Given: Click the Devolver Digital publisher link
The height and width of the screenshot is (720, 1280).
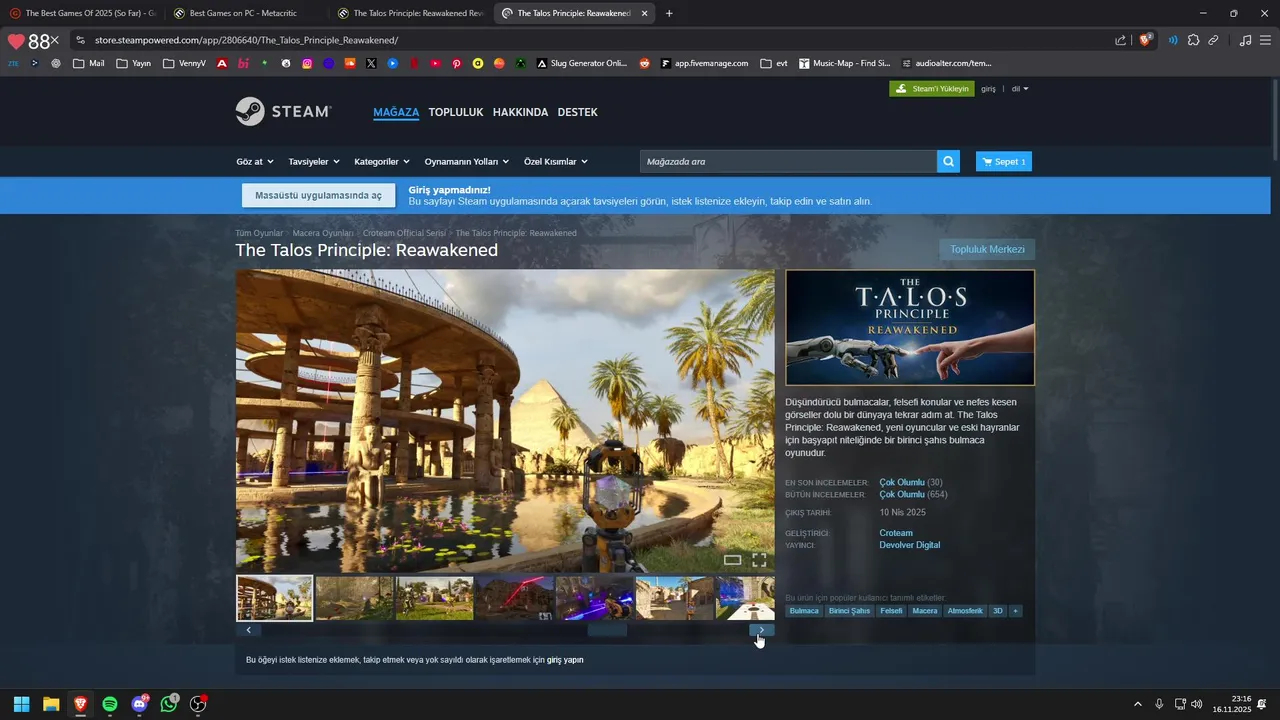Looking at the screenshot, I should [910, 545].
